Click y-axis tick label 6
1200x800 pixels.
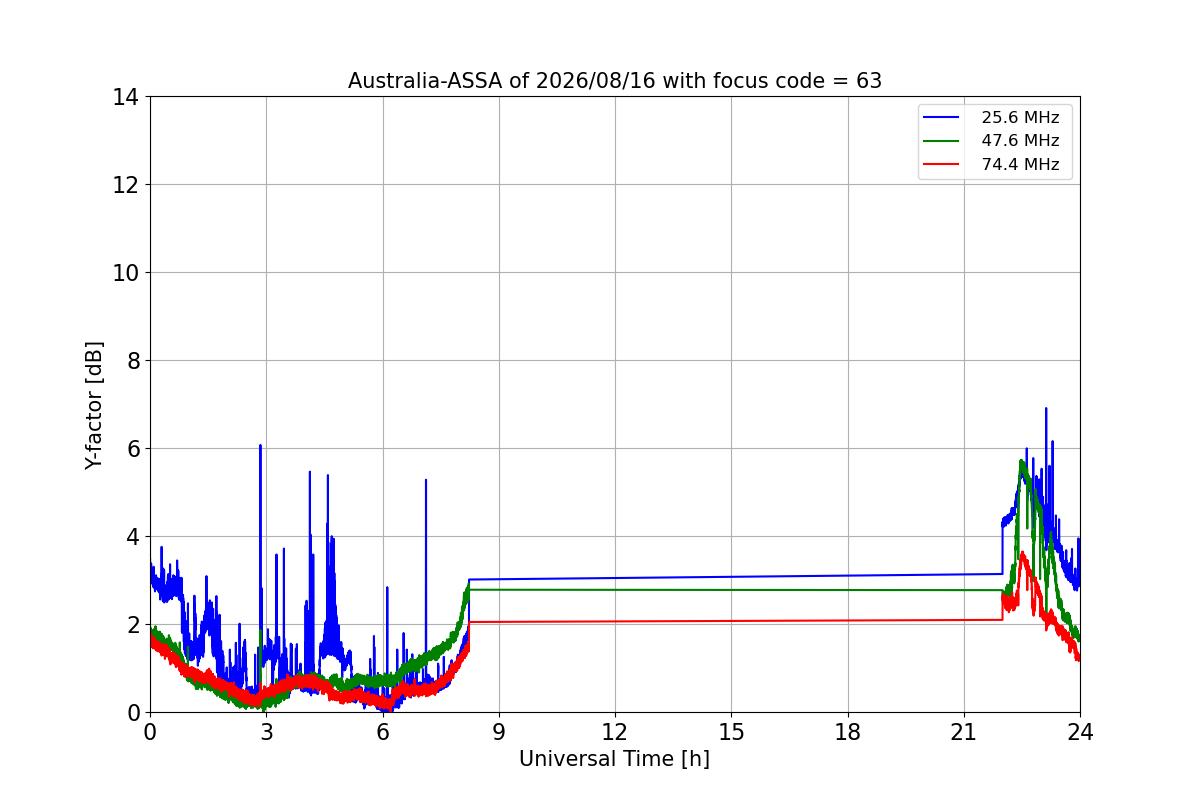(x=132, y=449)
